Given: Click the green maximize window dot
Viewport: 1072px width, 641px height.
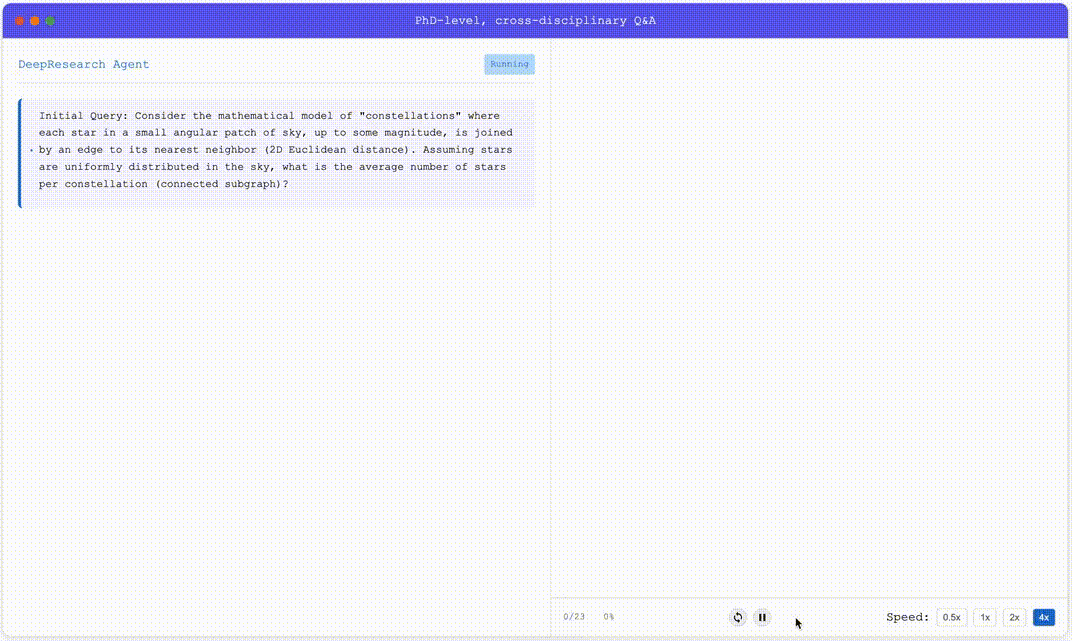Looking at the screenshot, I should (x=50, y=21).
